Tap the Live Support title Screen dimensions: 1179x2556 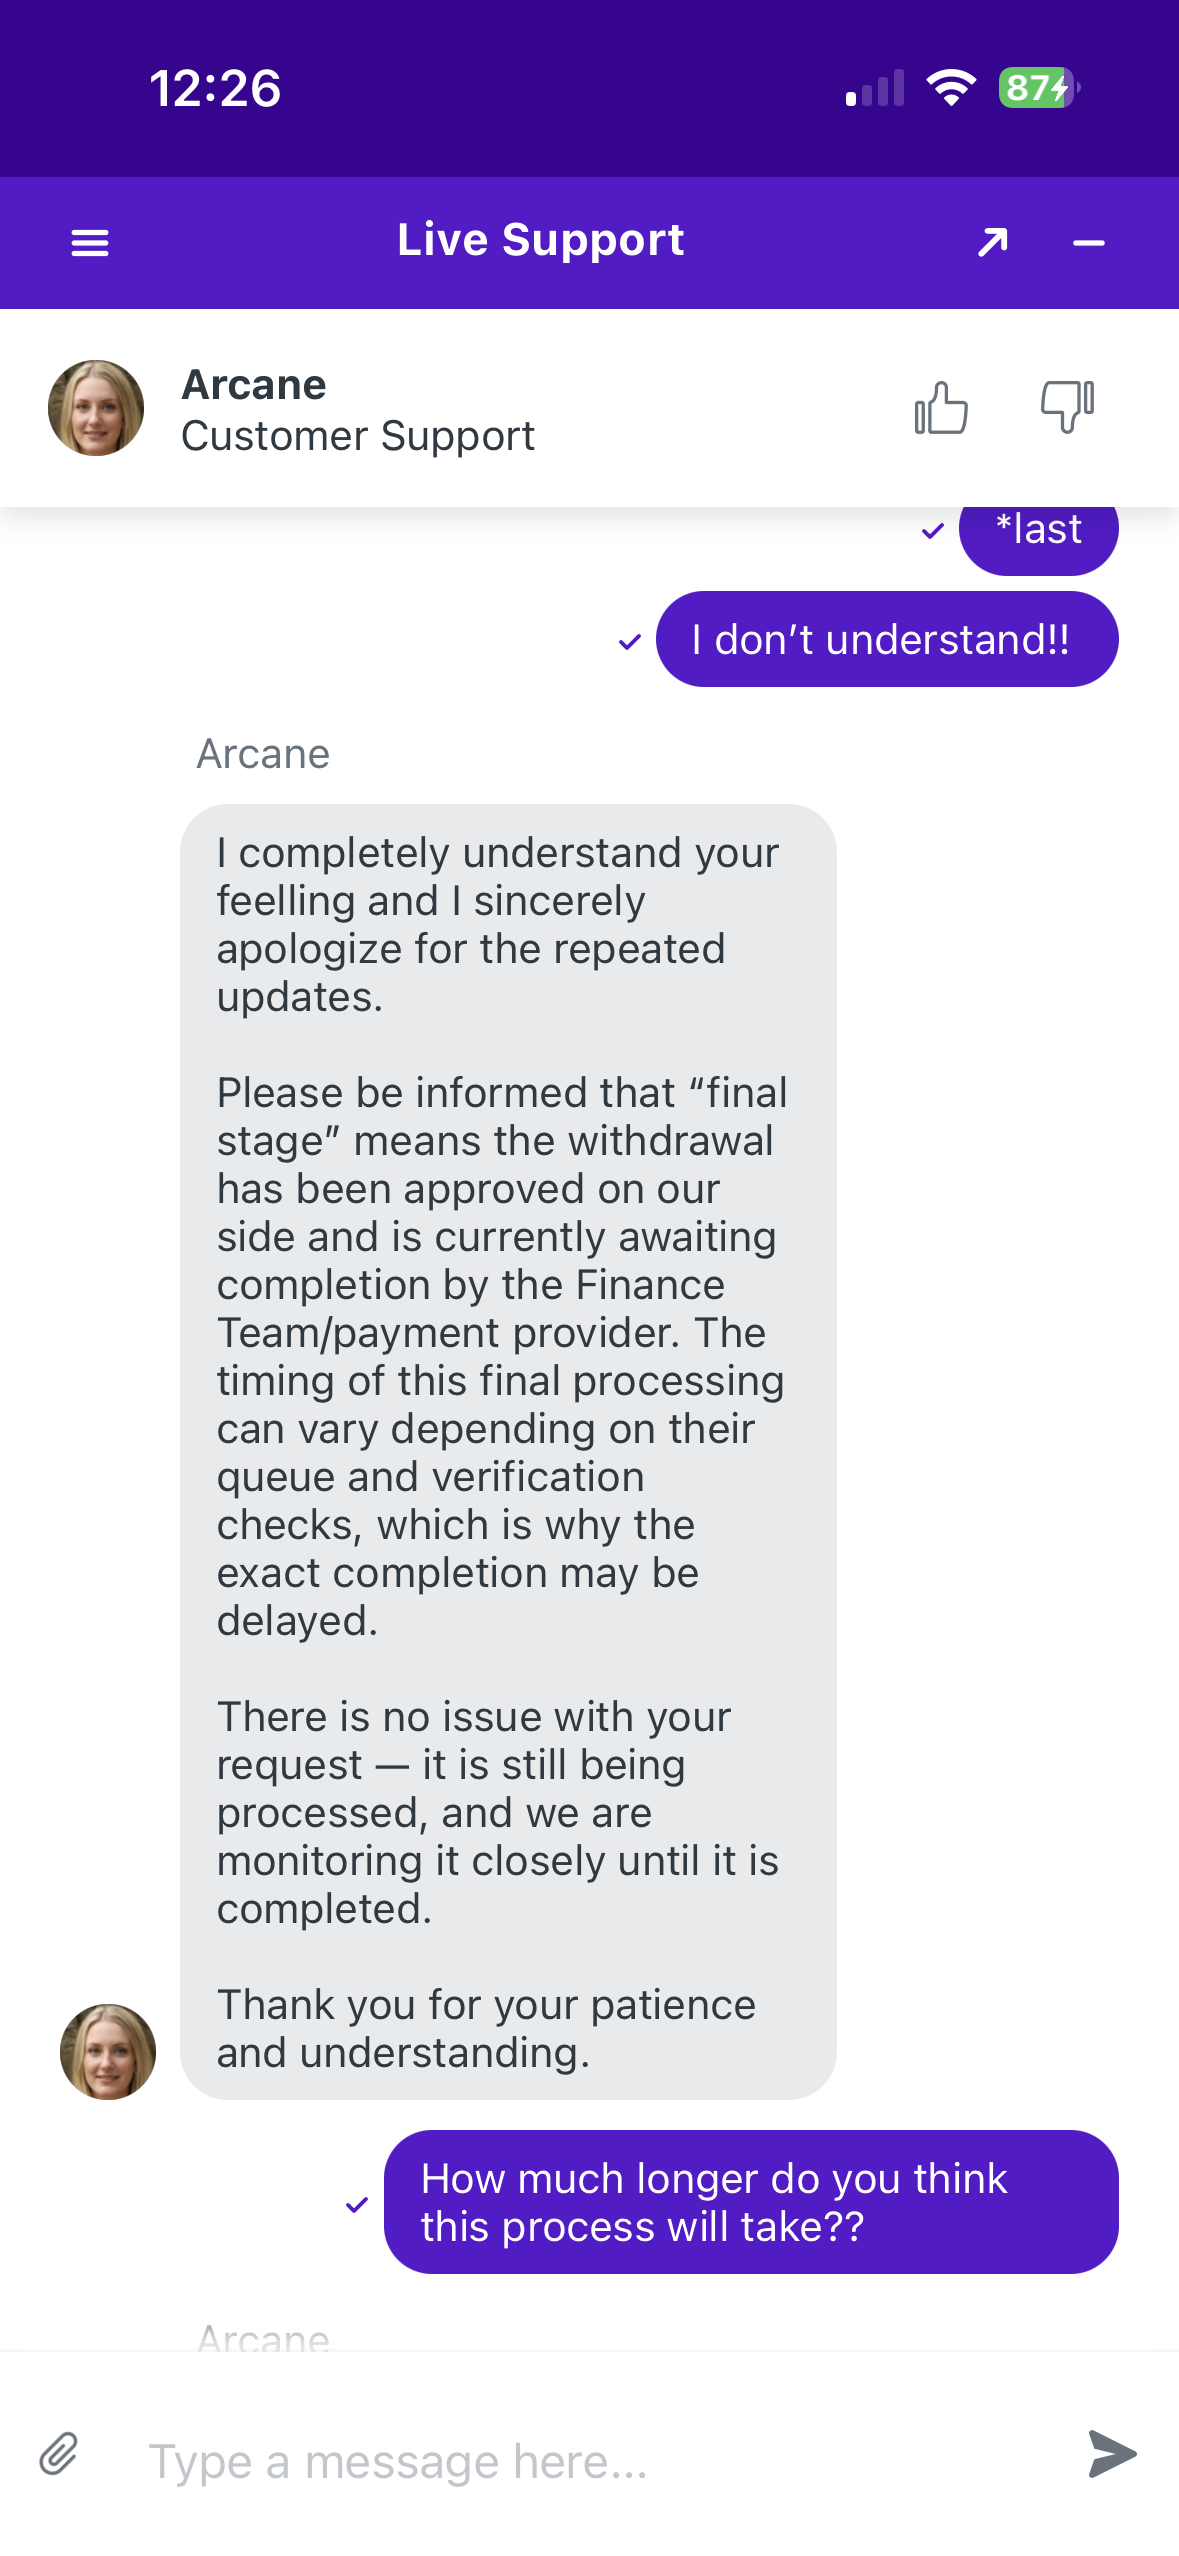pos(541,240)
